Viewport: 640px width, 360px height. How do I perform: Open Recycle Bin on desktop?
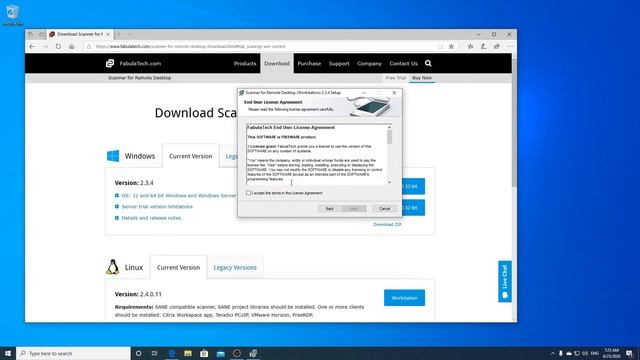pyautogui.click(x=12, y=15)
